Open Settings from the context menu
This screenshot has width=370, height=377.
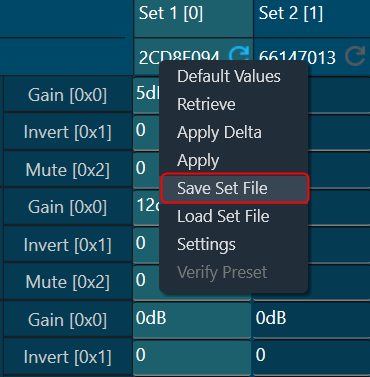point(206,244)
